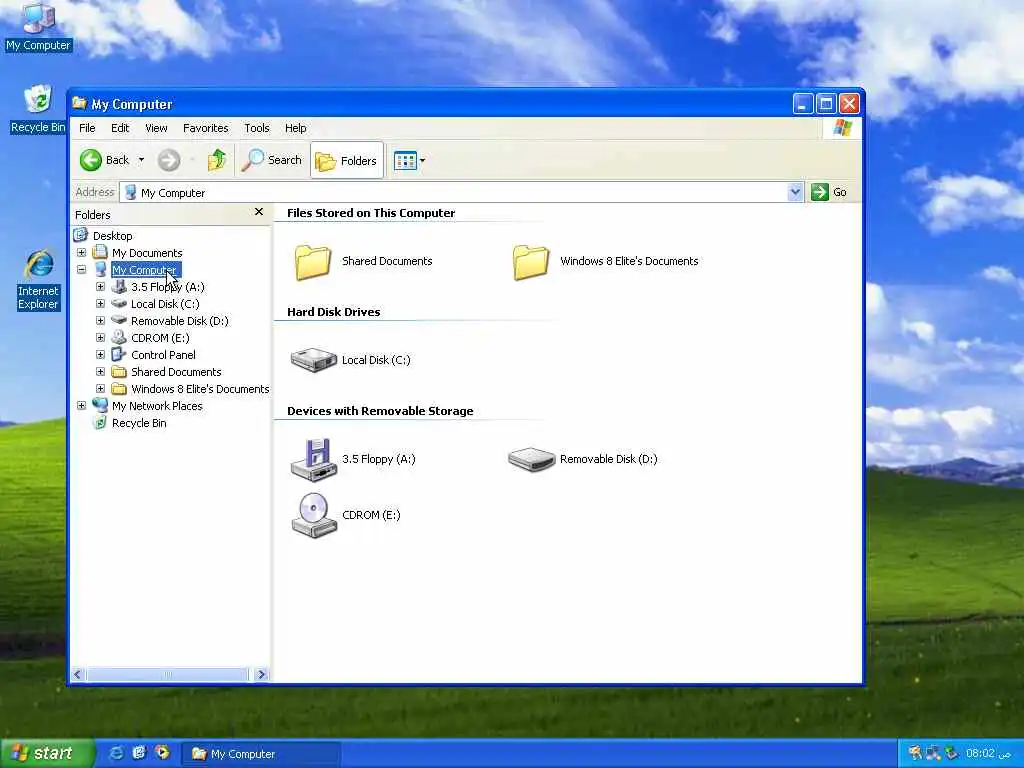1024x768 pixels.
Task: Click the Folders pane left scroll arrow
Action: click(x=78, y=674)
